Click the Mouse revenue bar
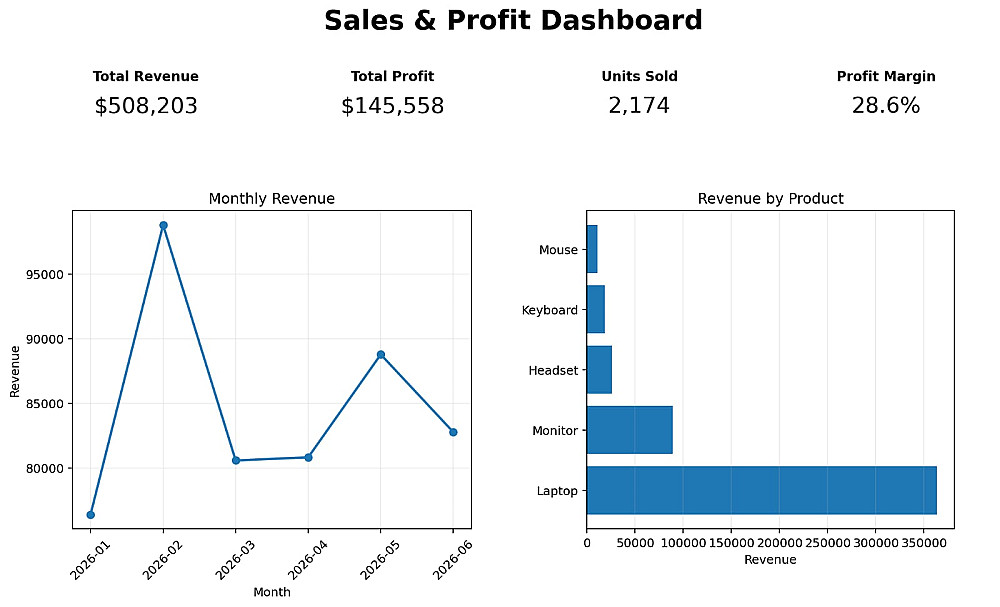 click(x=592, y=249)
